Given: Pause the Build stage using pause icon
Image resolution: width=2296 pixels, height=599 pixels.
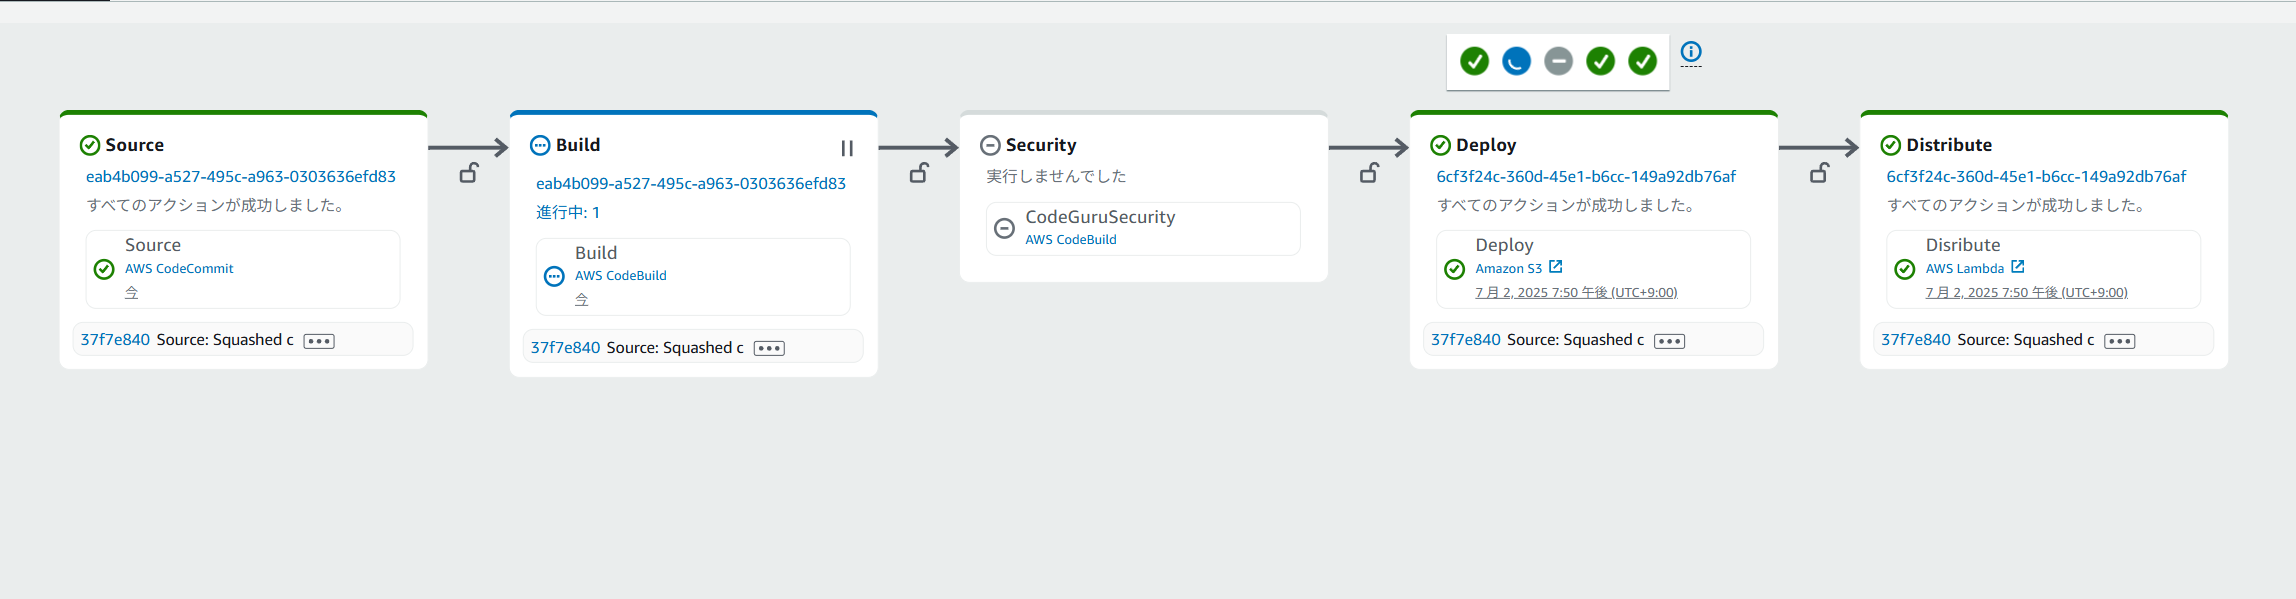Looking at the screenshot, I should (x=847, y=148).
